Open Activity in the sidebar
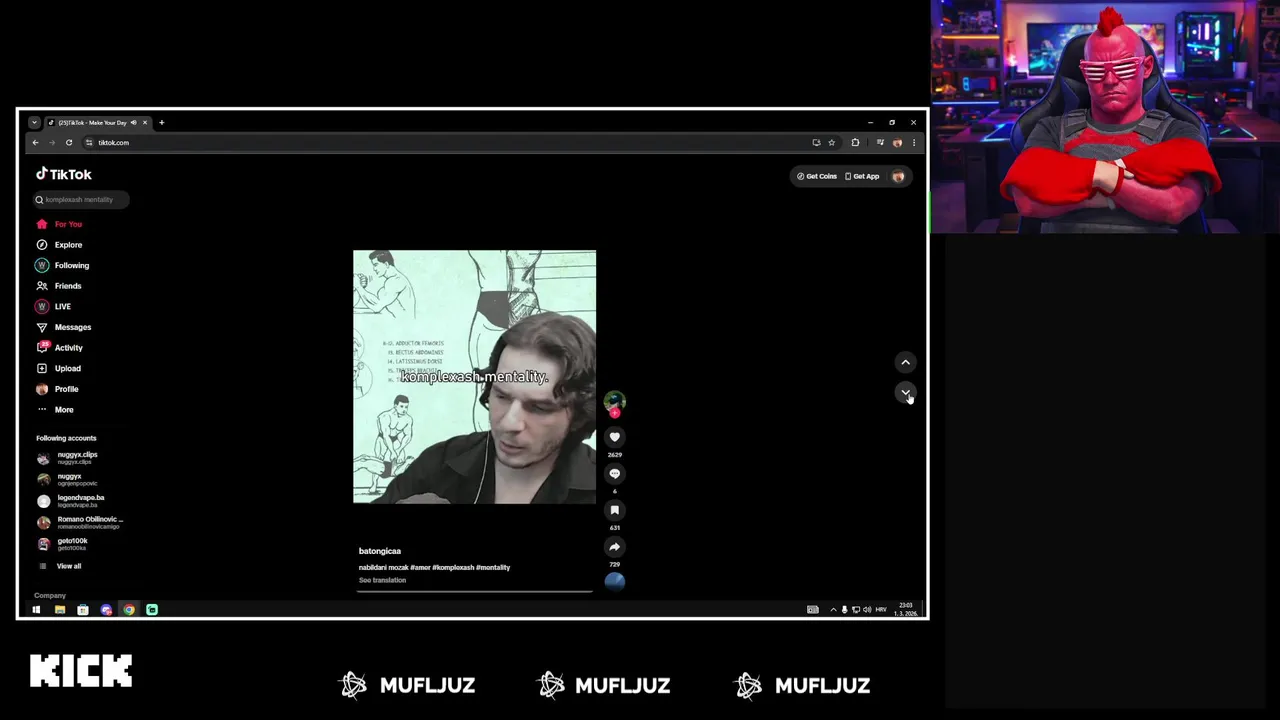The height and width of the screenshot is (720, 1280). (60, 348)
